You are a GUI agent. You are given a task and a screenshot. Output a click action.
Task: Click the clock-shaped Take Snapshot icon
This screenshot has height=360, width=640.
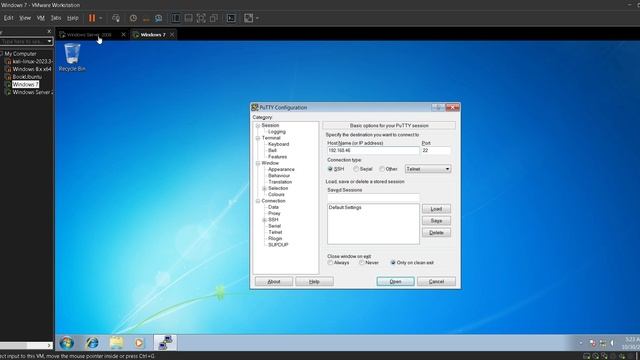[133, 18]
